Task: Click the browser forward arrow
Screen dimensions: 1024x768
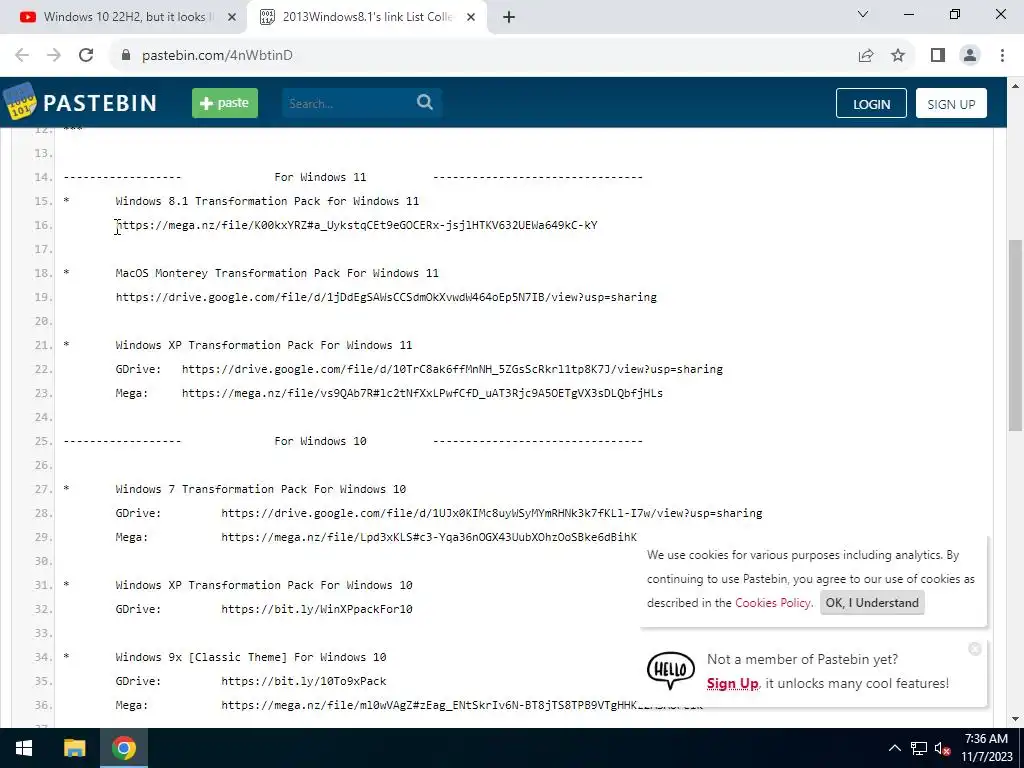Action: 54,56
